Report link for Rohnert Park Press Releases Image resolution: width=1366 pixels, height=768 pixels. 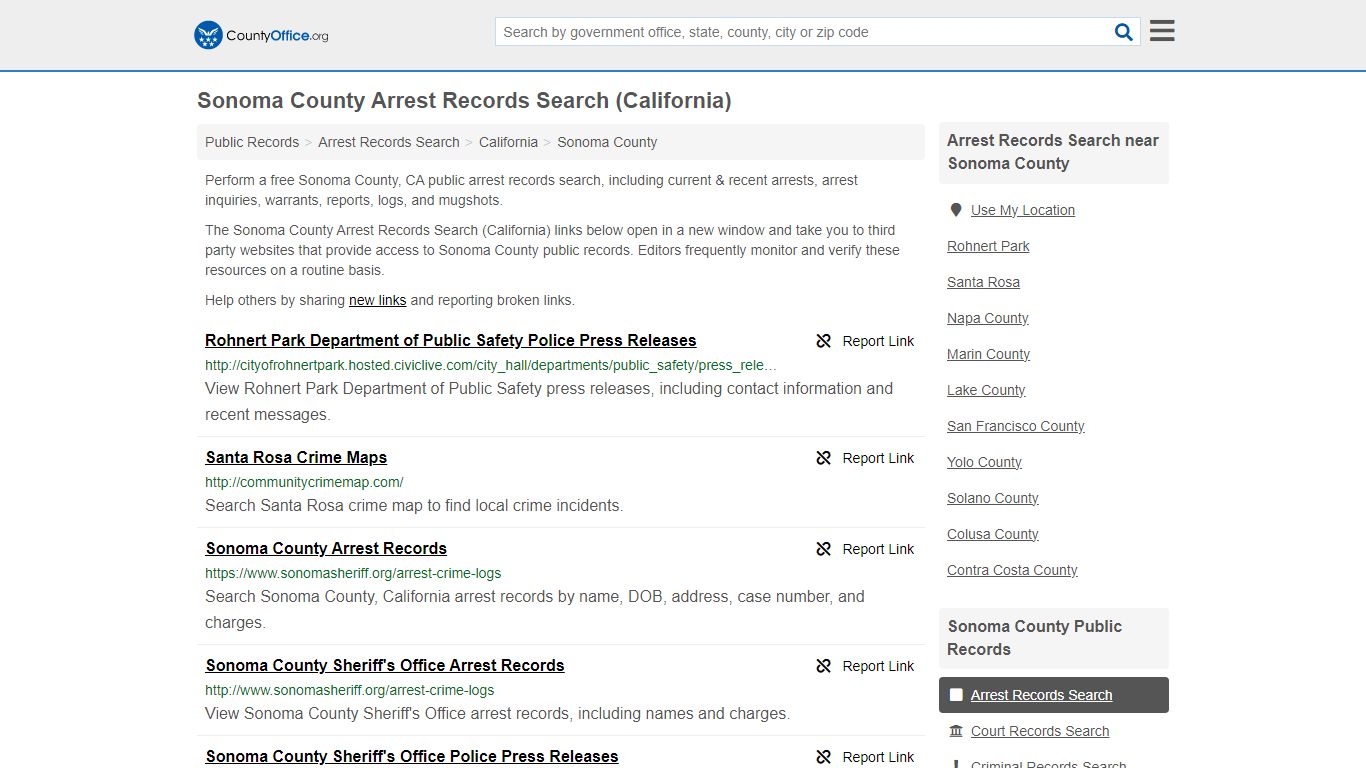(878, 341)
